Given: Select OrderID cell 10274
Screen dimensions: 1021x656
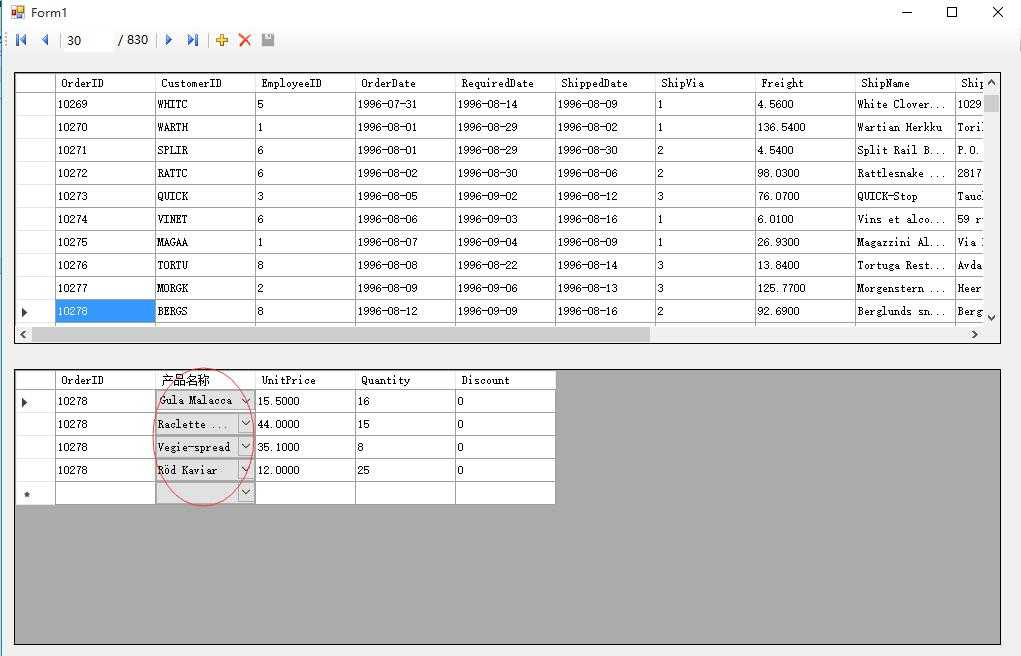Looking at the screenshot, I should 105,219.
